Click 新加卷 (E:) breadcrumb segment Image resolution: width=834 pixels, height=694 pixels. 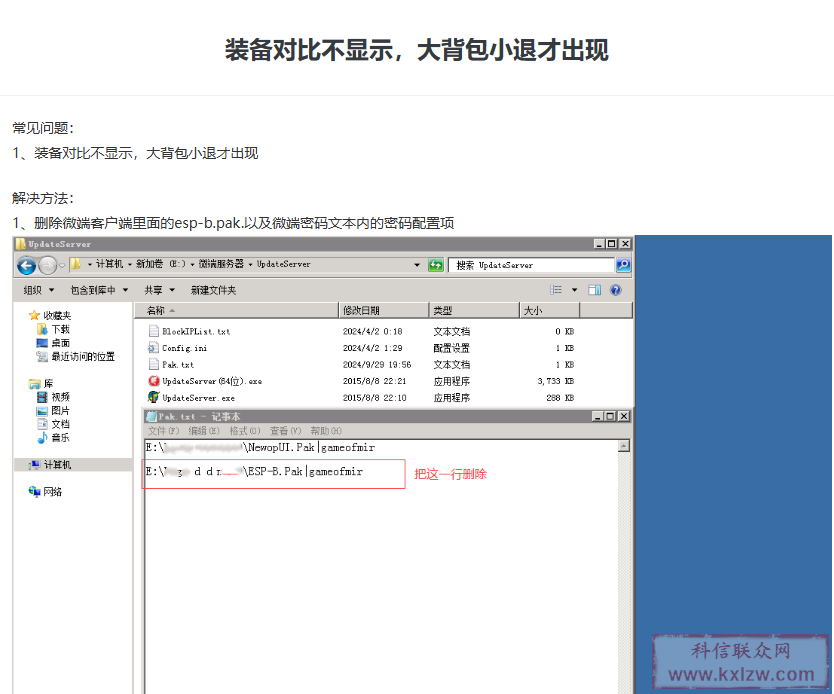point(161,264)
